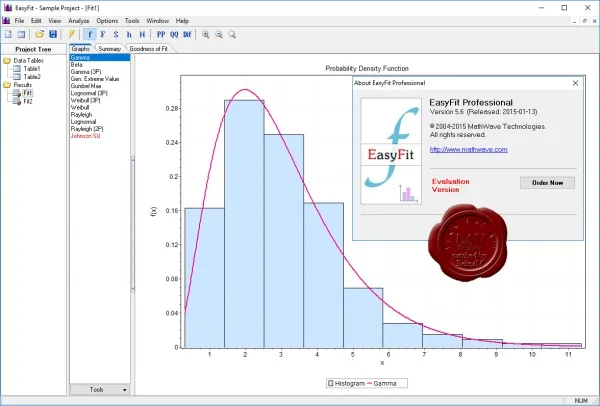Click the Gamma legend entry
The width and height of the screenshot is (600, 406).
(382, 383)
